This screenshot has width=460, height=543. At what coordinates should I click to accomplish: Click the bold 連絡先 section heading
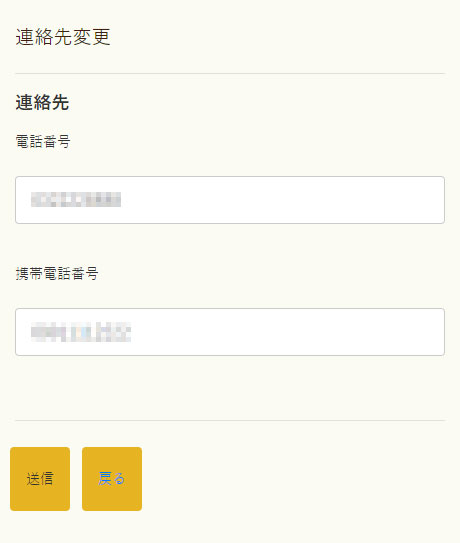pos(42,103)
